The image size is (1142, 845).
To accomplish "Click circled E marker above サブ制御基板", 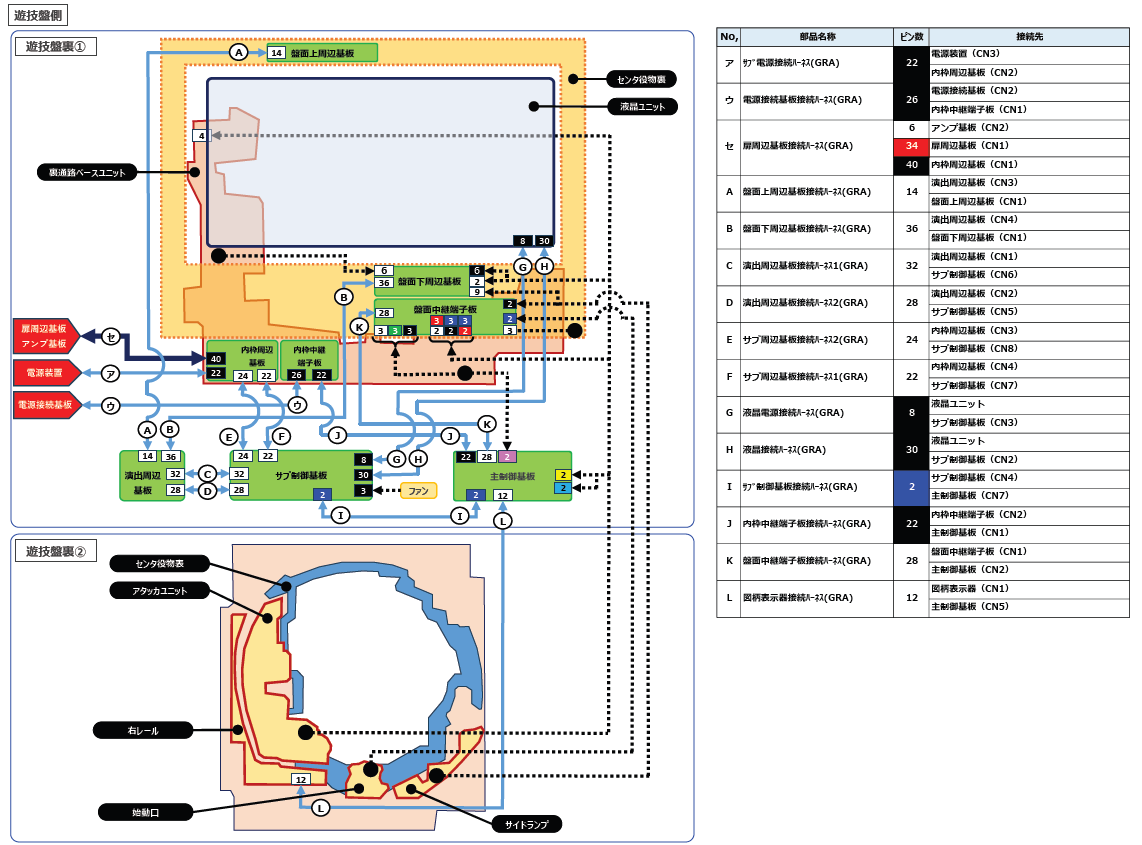I will click(x=229, y=437).
